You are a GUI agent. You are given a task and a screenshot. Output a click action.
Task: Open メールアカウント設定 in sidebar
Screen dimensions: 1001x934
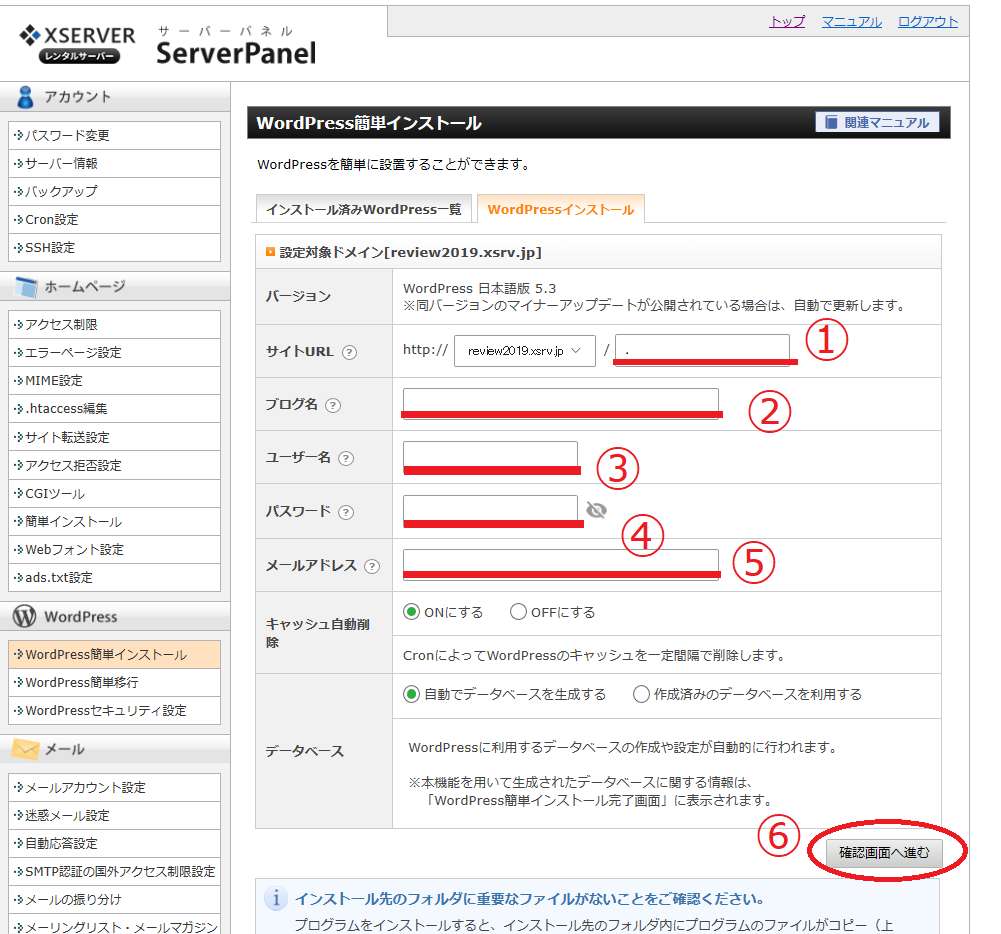(114, 788)
